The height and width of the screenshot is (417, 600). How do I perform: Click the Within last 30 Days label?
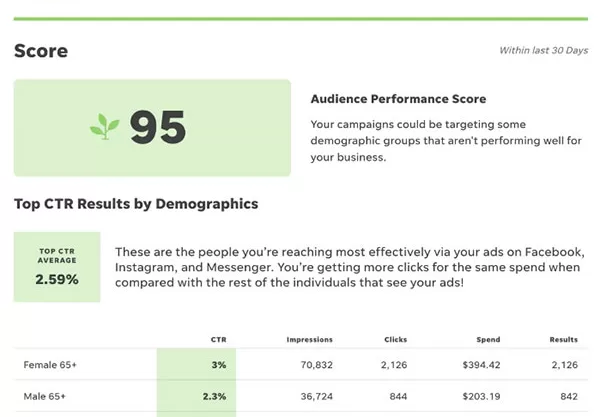pyautogui.click(x=544, y=50)
